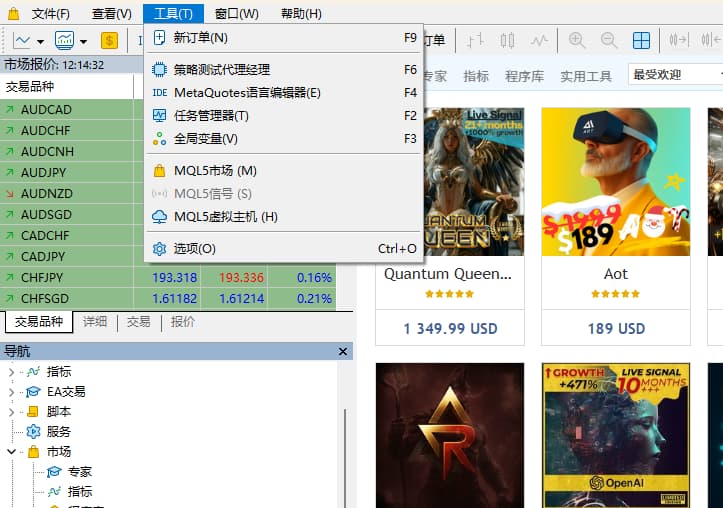Switch to the 详细 tab in Market Watch
The width and height of the screenshot is (723, 508).
coord(95,322)
